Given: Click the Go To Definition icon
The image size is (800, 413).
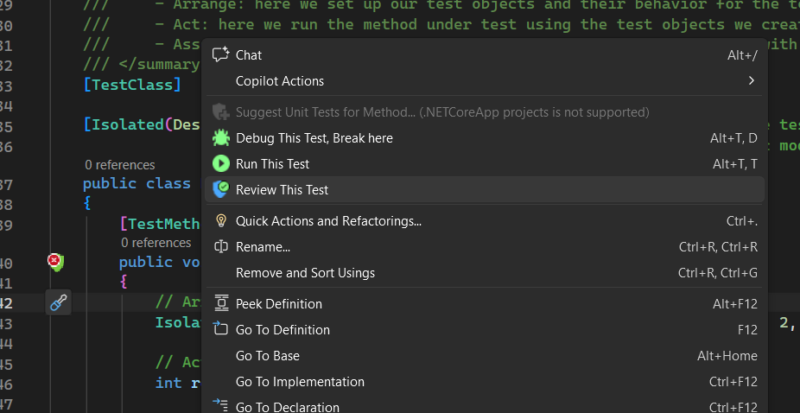Looking at the screenshot, I should 220,328.
